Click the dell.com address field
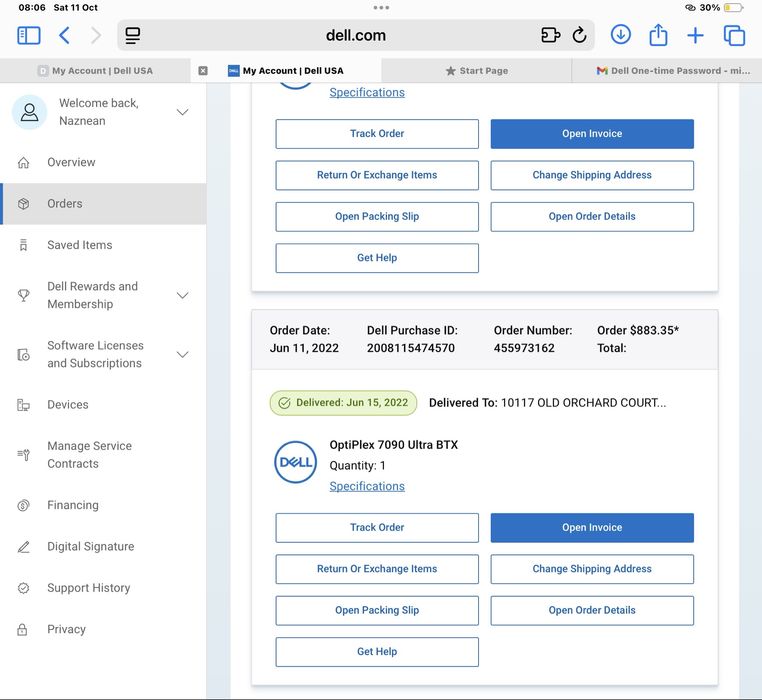Screen dimensions: 762x700 tap(356, 35)
